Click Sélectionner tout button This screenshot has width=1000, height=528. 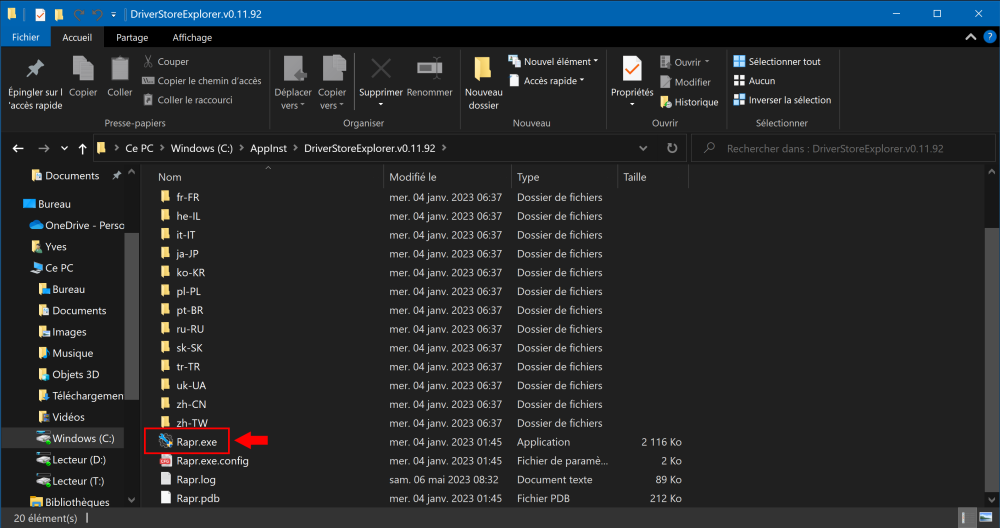tap(777, 62)
